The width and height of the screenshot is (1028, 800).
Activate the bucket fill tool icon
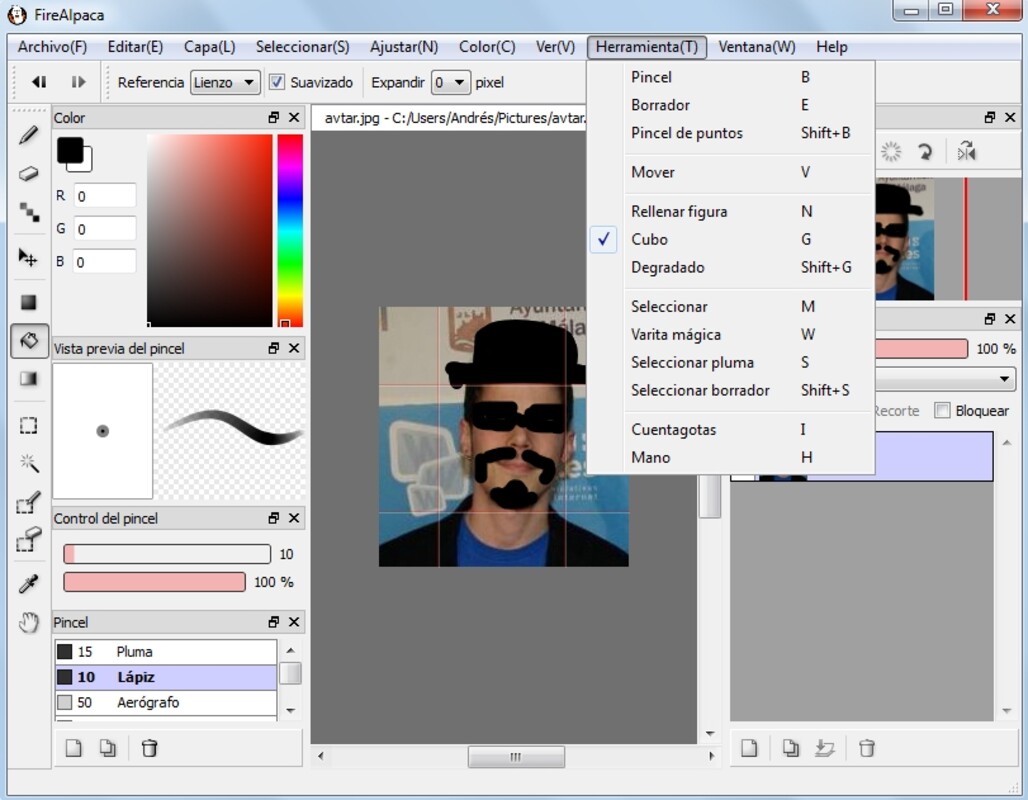click(x=29, y=340)
